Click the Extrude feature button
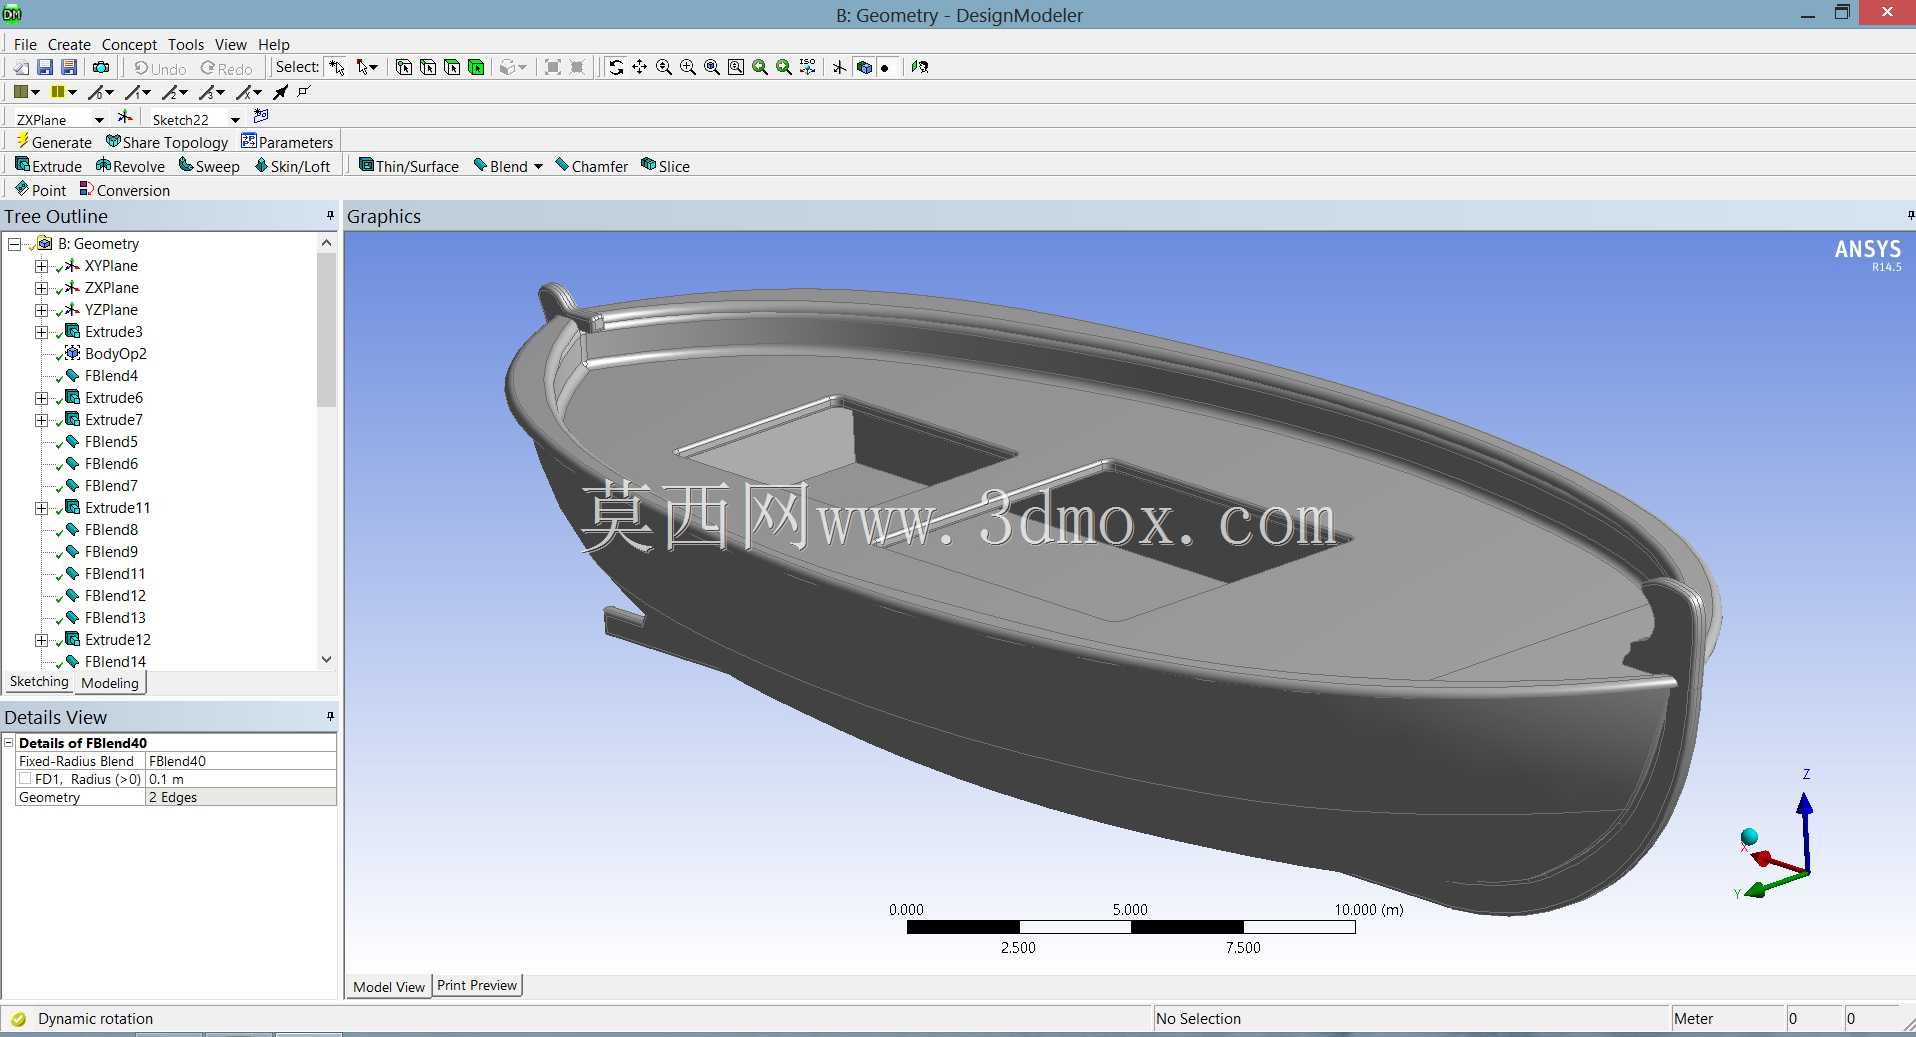Screen dimensions: 1916x1037 pos(48,166)
